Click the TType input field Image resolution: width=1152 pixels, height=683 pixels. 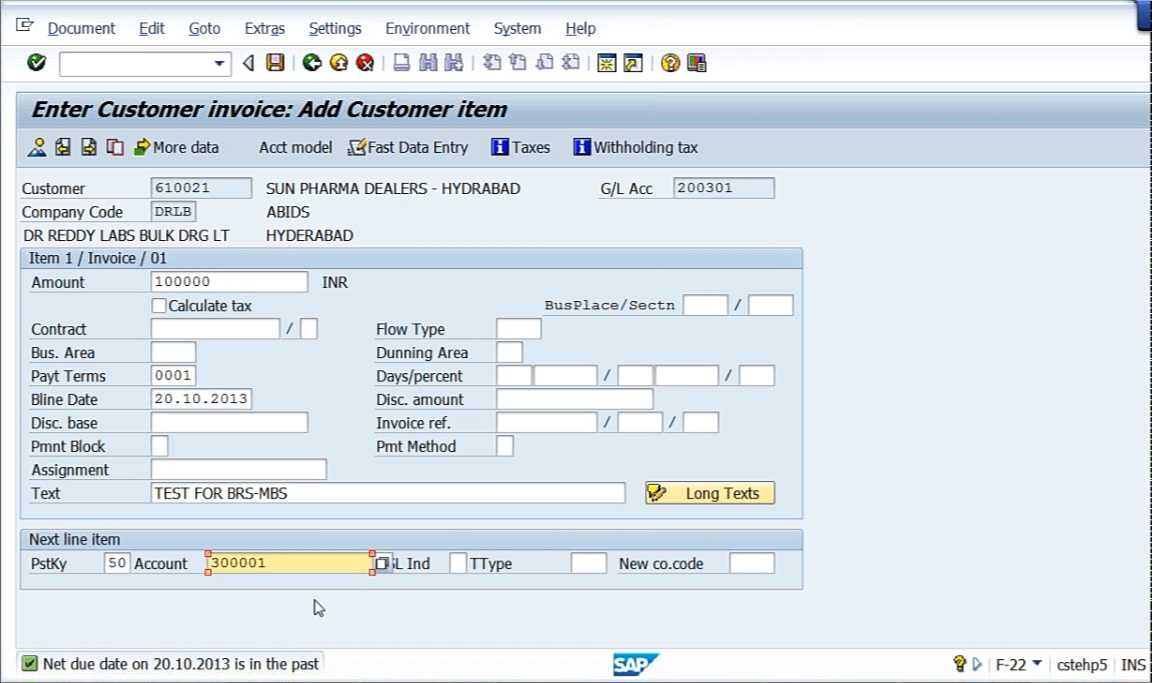click(x=588, y=563)
